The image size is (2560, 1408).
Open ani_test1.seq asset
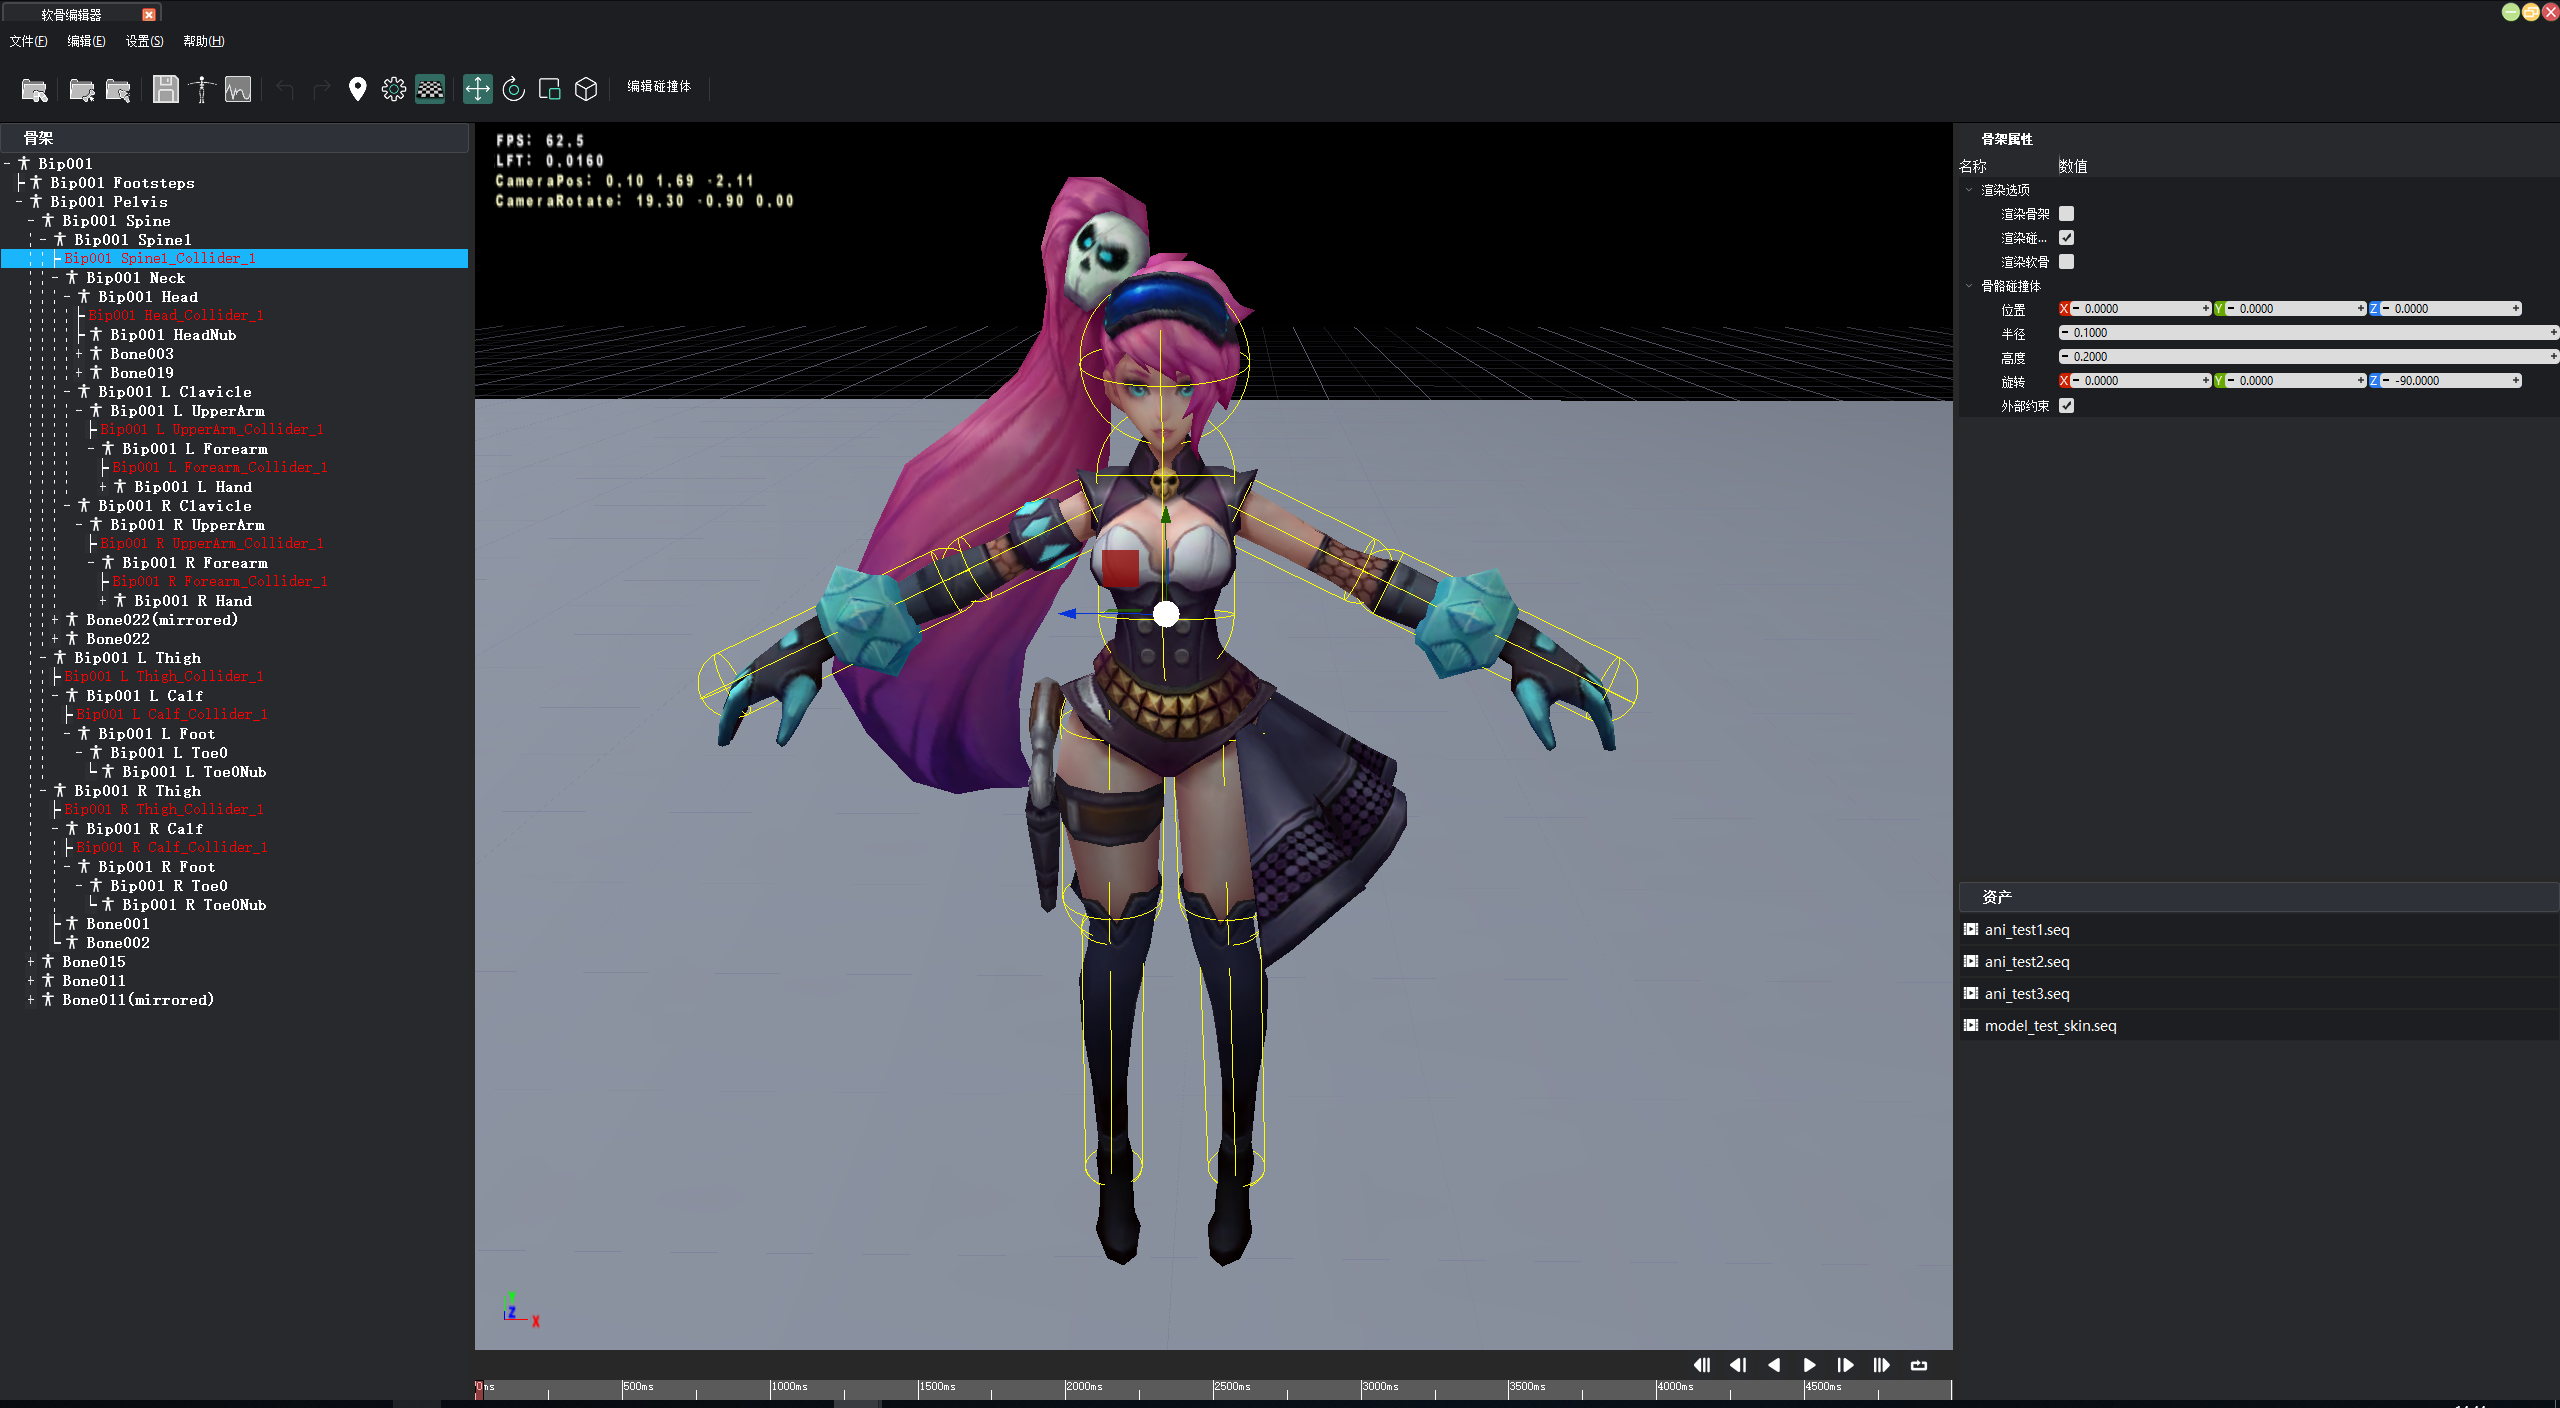click(x=2026, y=930)
